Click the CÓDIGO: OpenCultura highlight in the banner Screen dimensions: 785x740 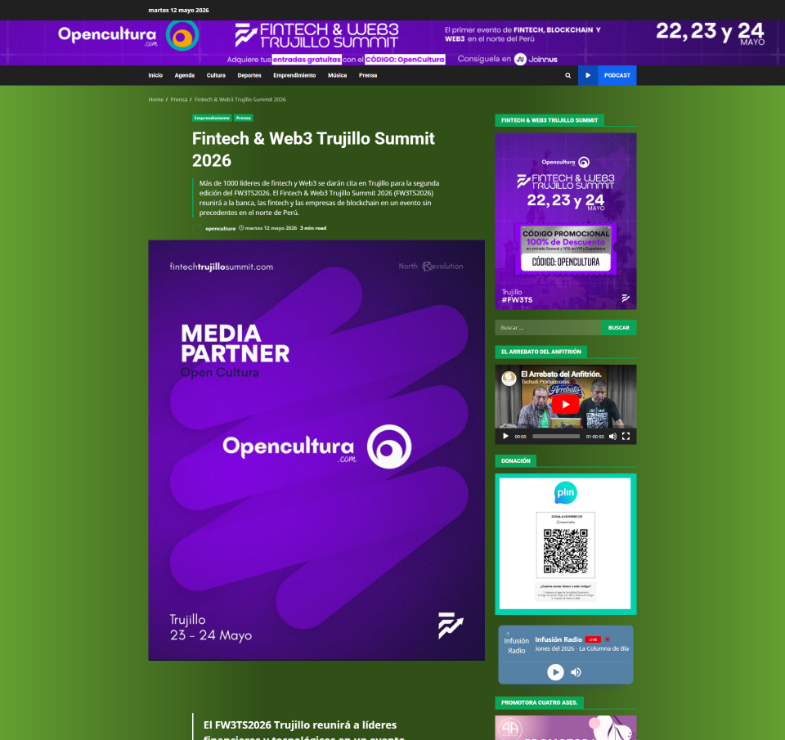[405, 60]
